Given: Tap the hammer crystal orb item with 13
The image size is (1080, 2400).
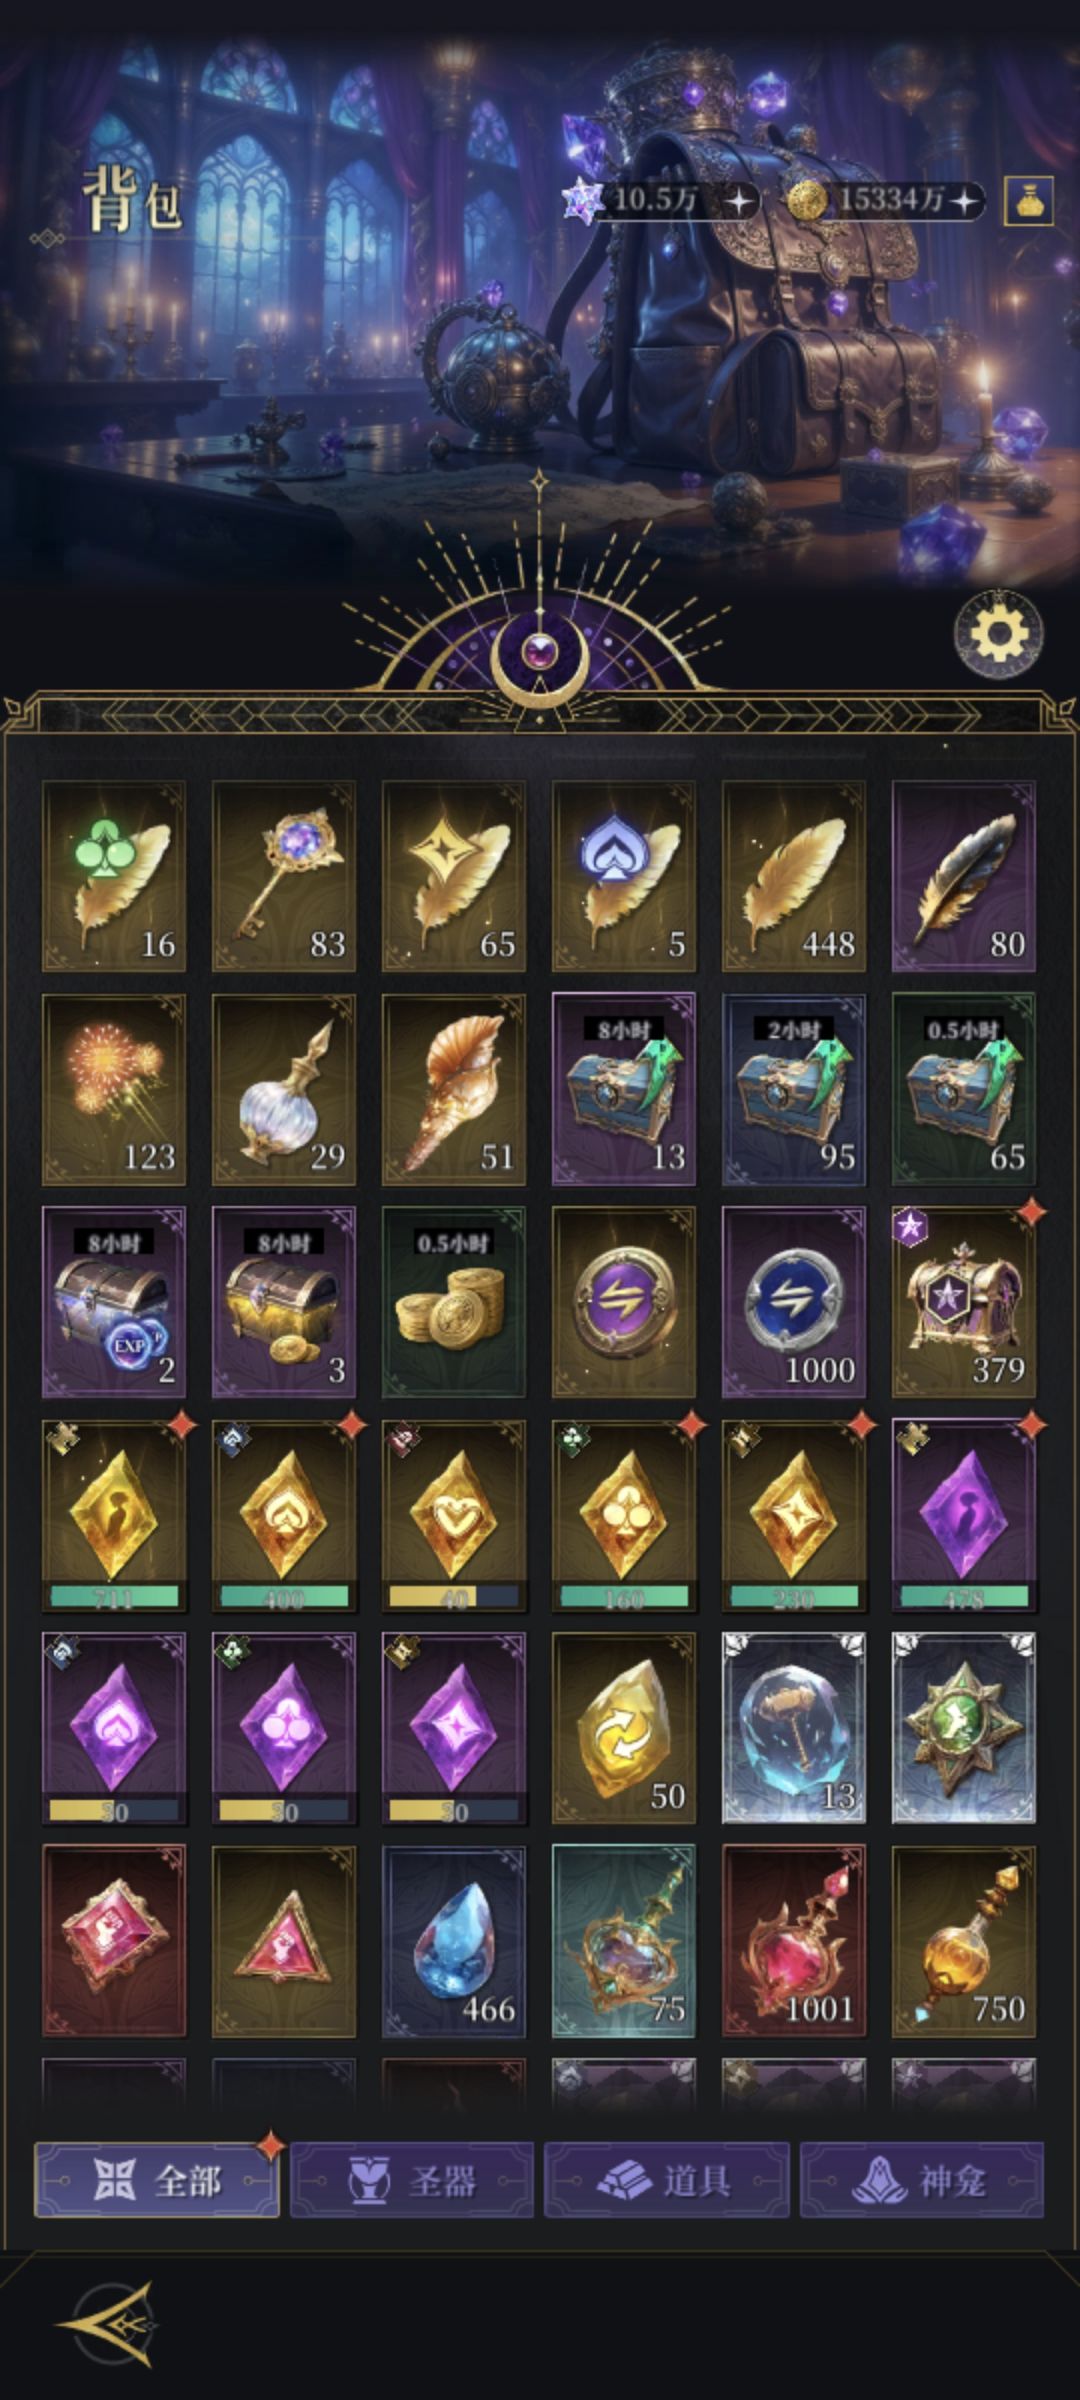Looking at the screenshot, I should point(794,1728).
